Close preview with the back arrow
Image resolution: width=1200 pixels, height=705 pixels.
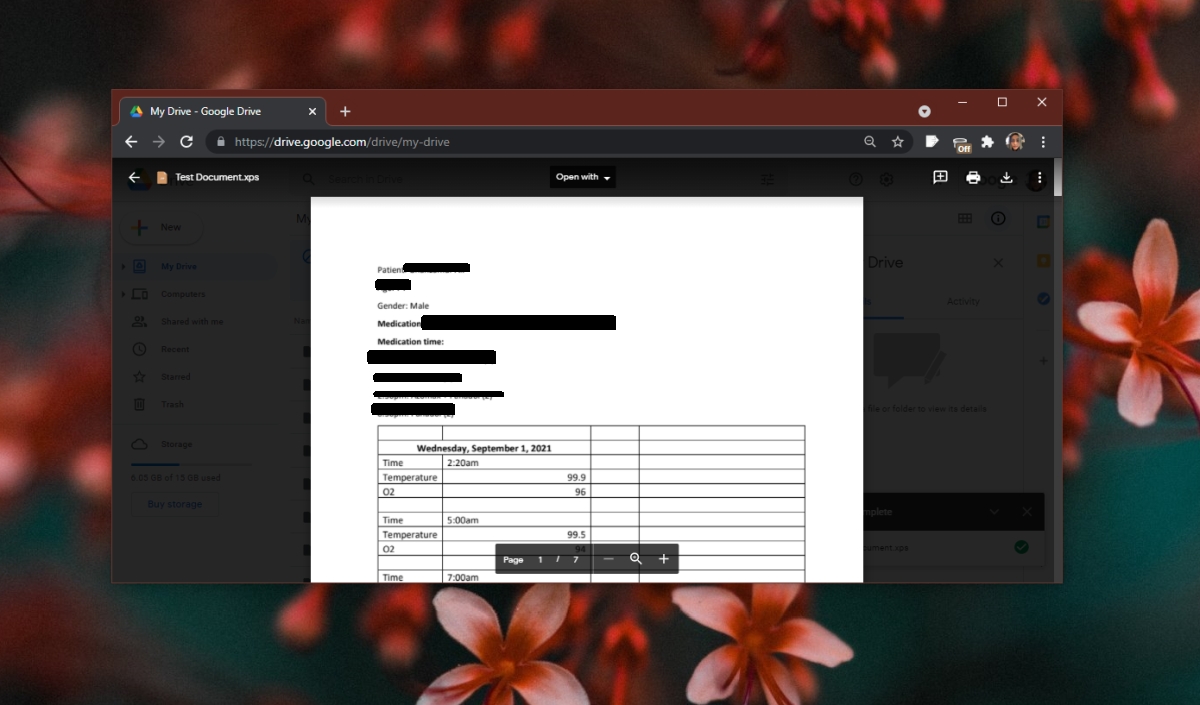(134, 177)
